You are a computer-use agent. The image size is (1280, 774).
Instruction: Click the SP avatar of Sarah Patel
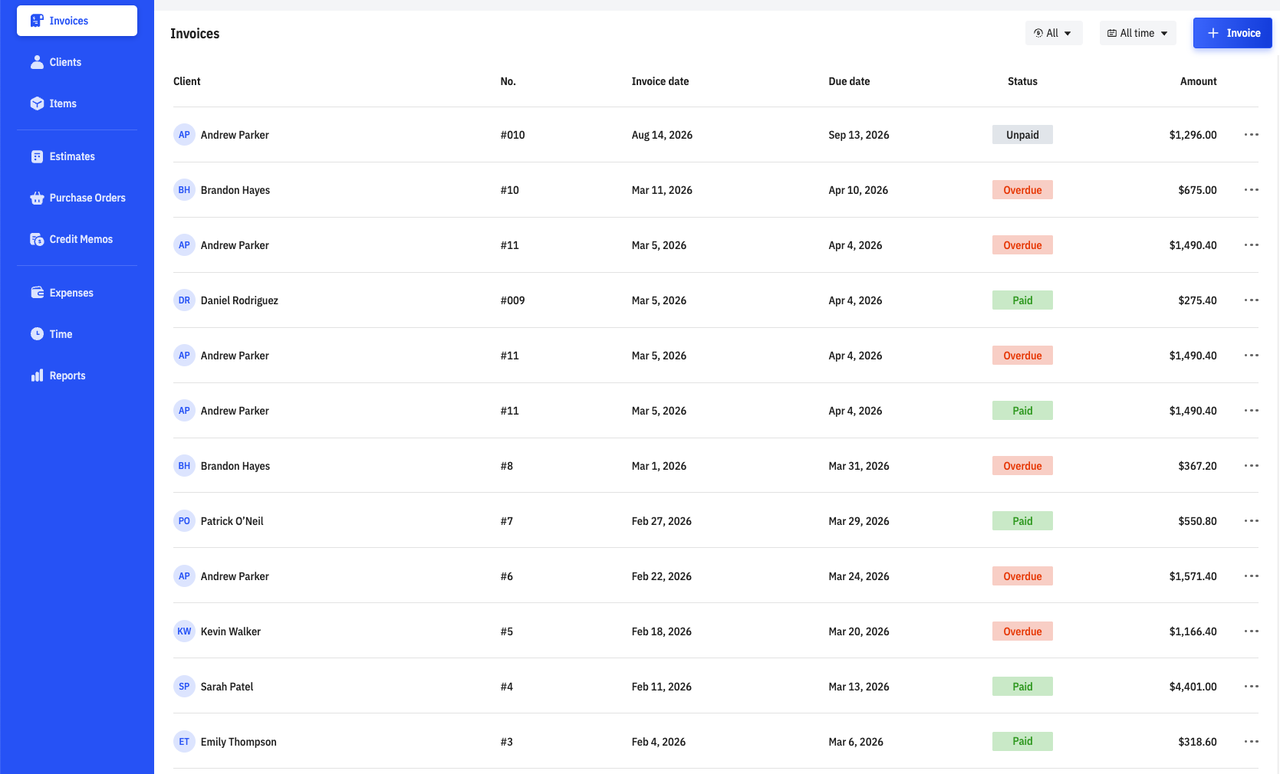pos(184,686)
